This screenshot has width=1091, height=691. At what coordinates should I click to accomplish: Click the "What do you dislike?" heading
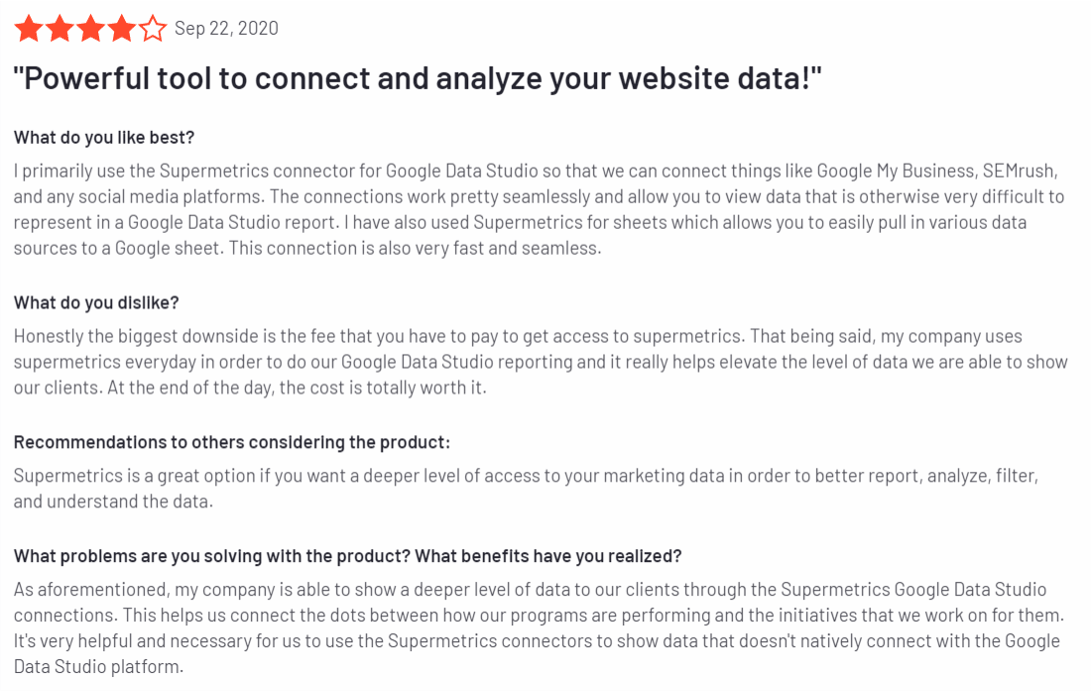pyautogui.click(x=96, y=302)
